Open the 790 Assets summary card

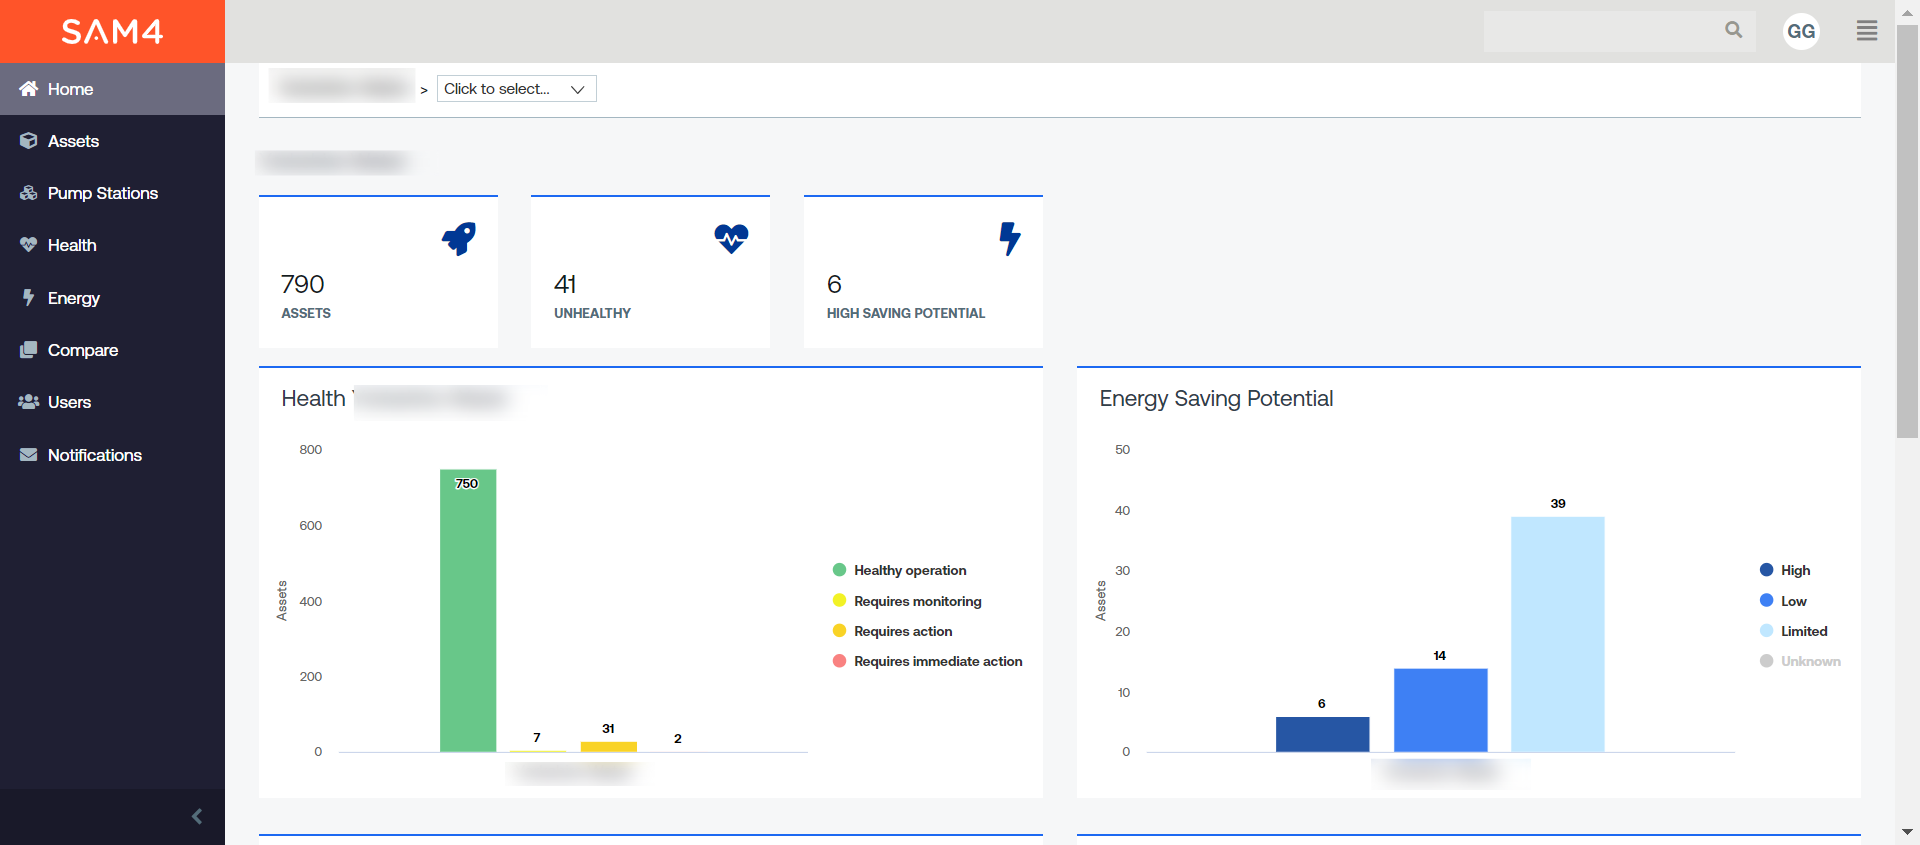[x=378, y=272]
